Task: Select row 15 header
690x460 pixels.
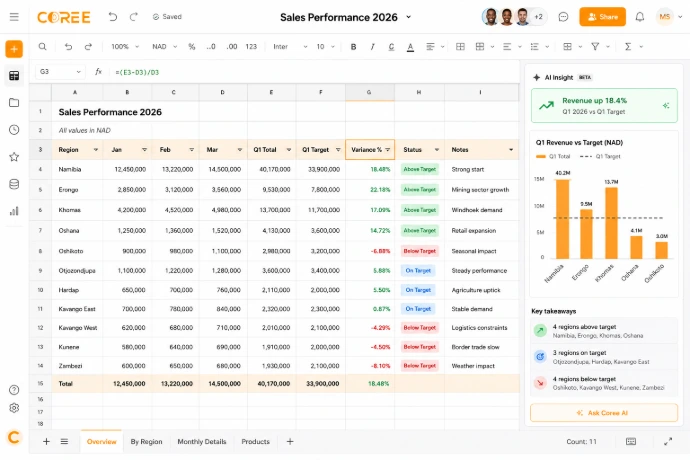Action: (40, 383)
